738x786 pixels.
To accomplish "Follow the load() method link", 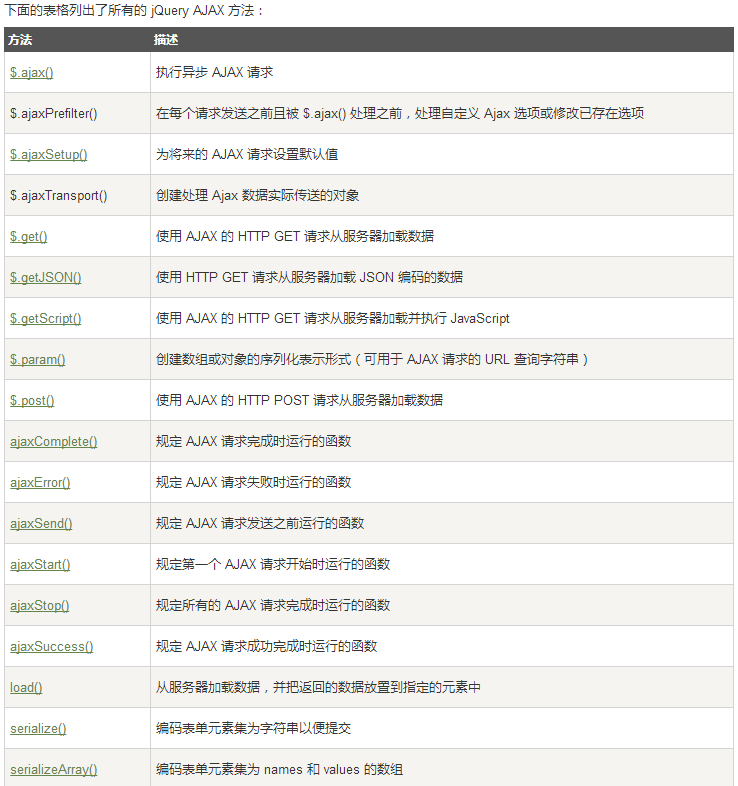I will coord(26,688).
